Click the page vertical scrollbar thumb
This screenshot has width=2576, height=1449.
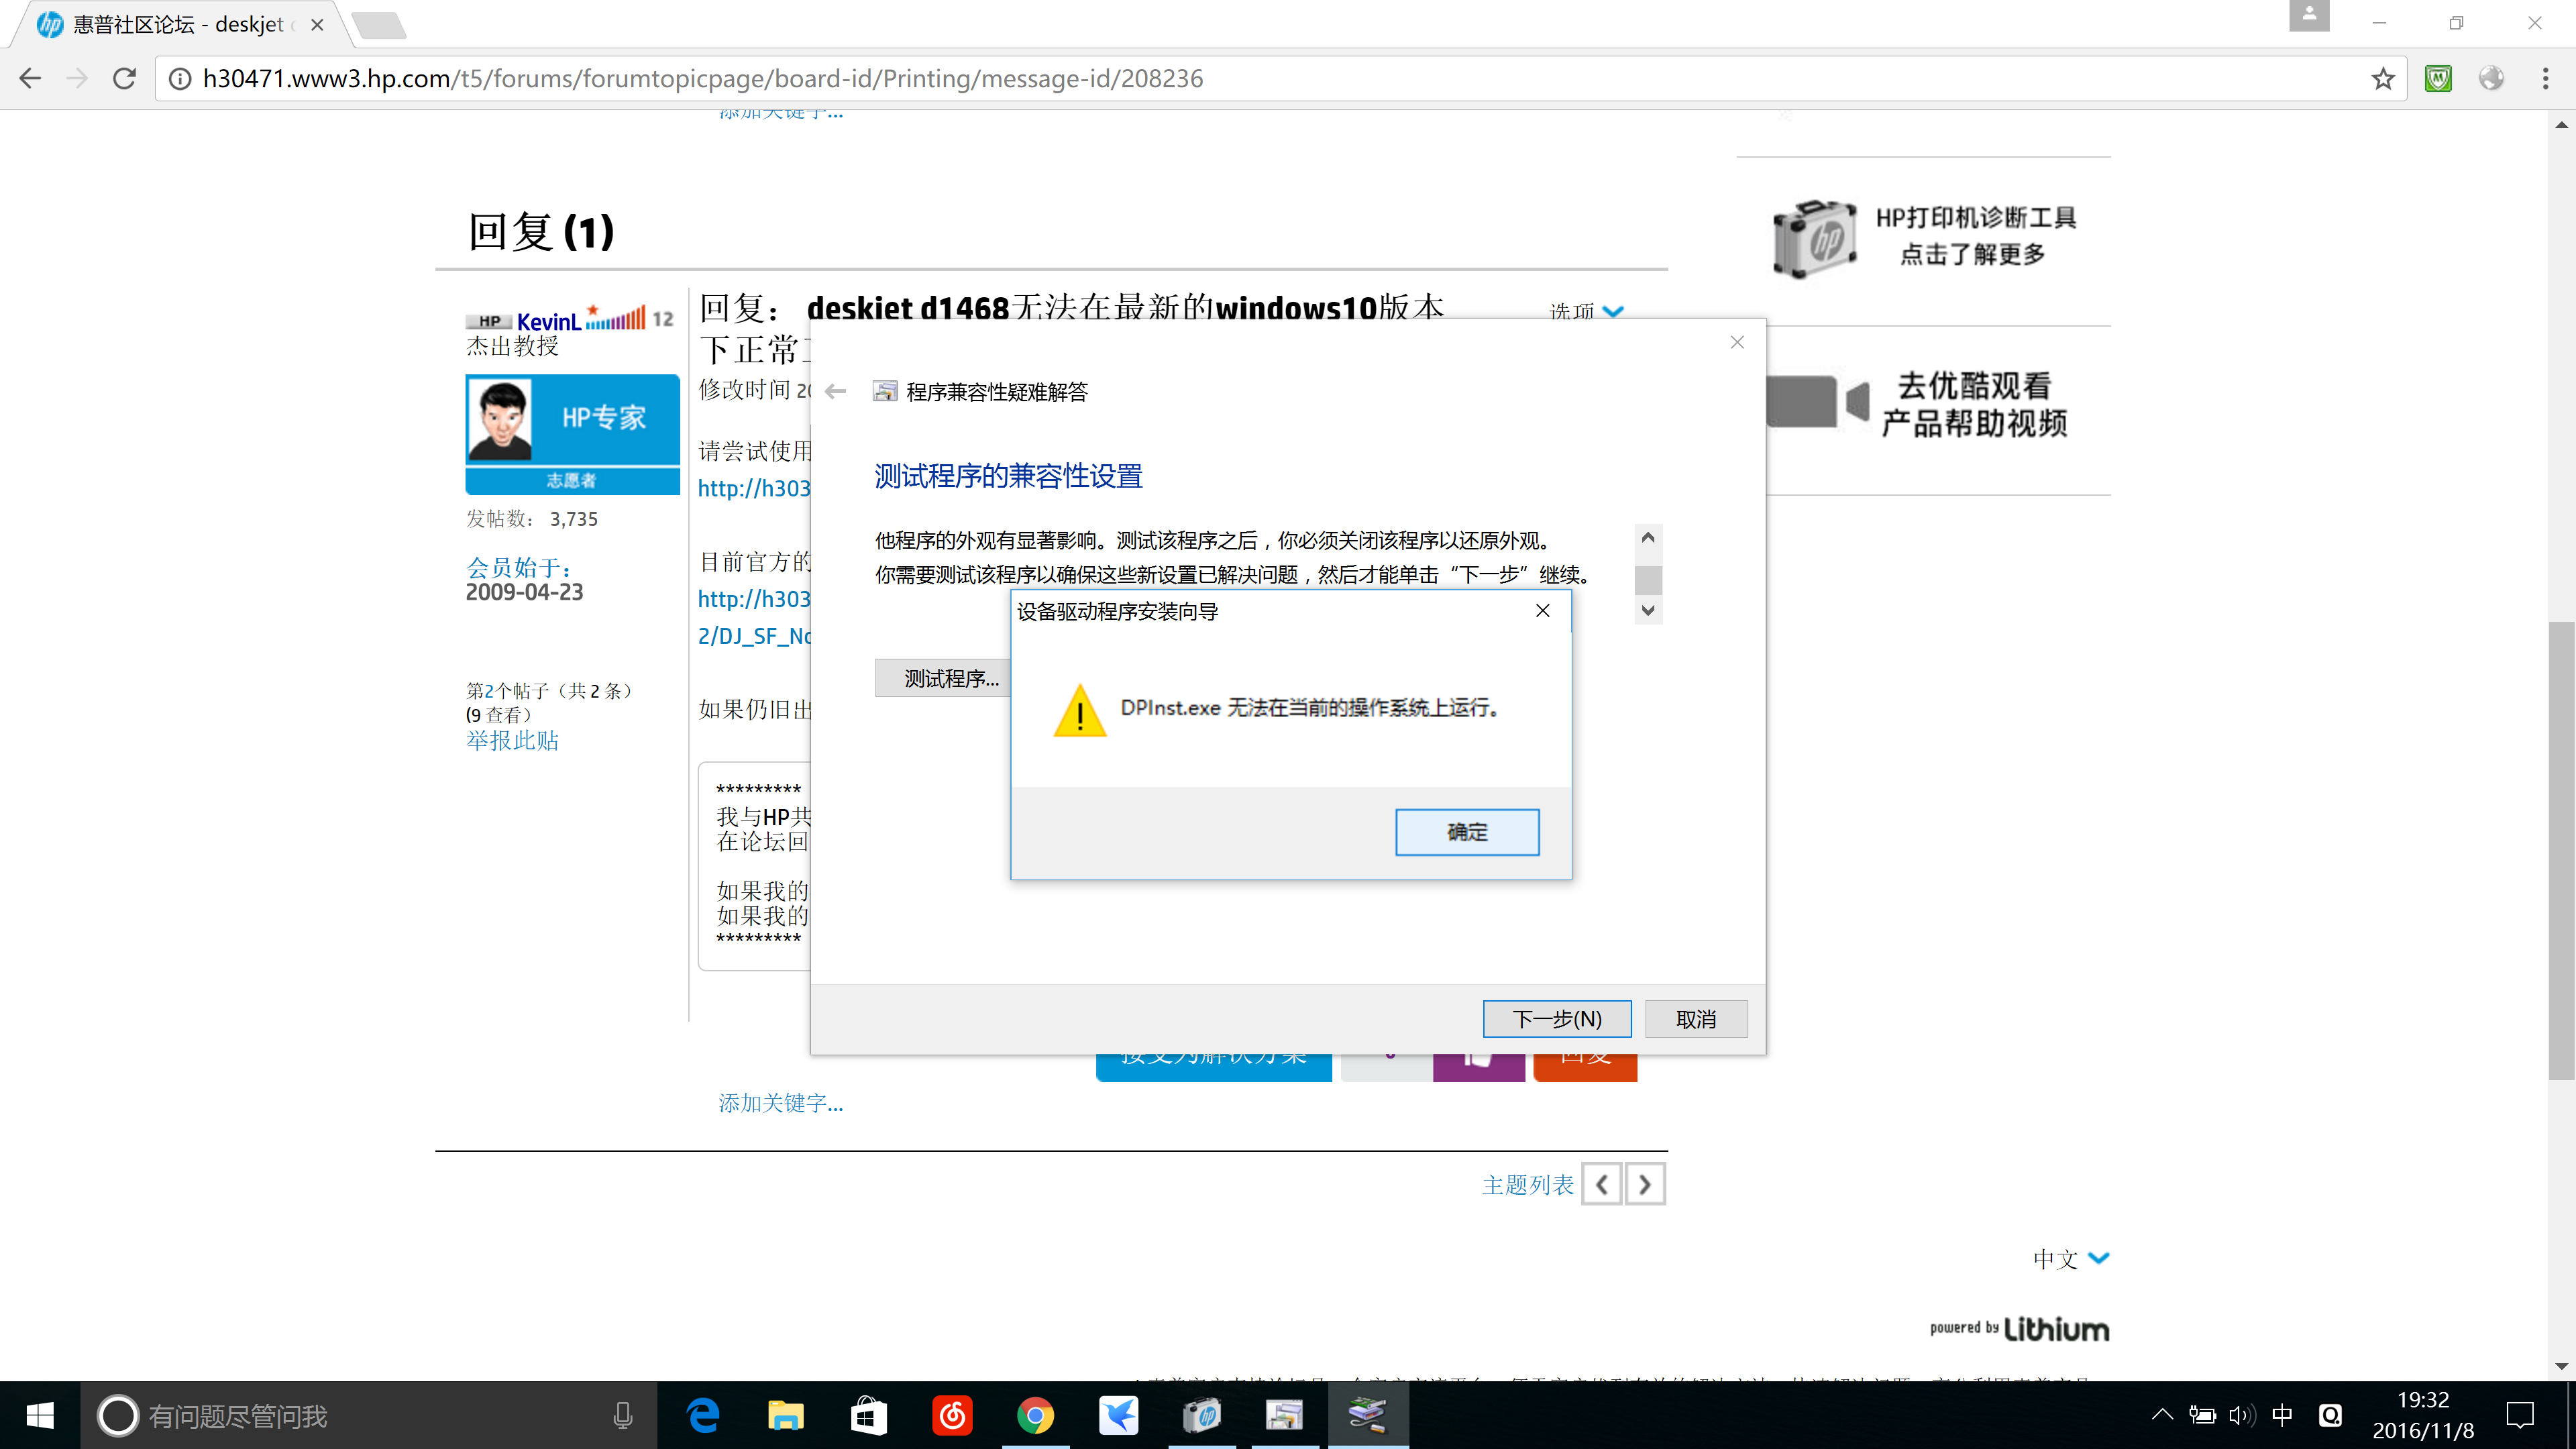[x=2561, y=850]
